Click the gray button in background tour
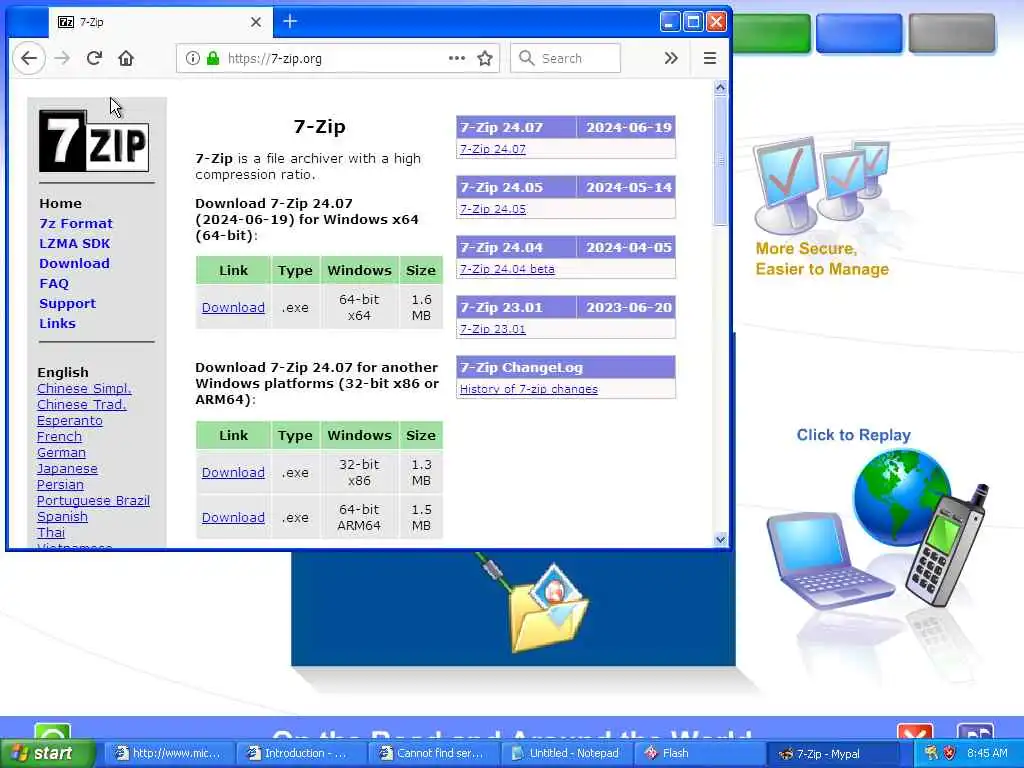Screen dimensions: 1024x768 point(952,33)
